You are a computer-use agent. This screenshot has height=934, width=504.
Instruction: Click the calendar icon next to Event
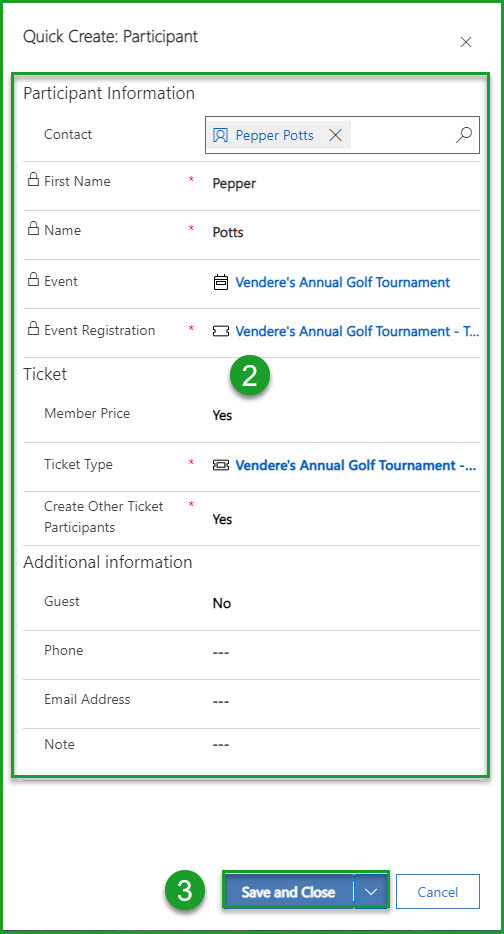(220, 282)
